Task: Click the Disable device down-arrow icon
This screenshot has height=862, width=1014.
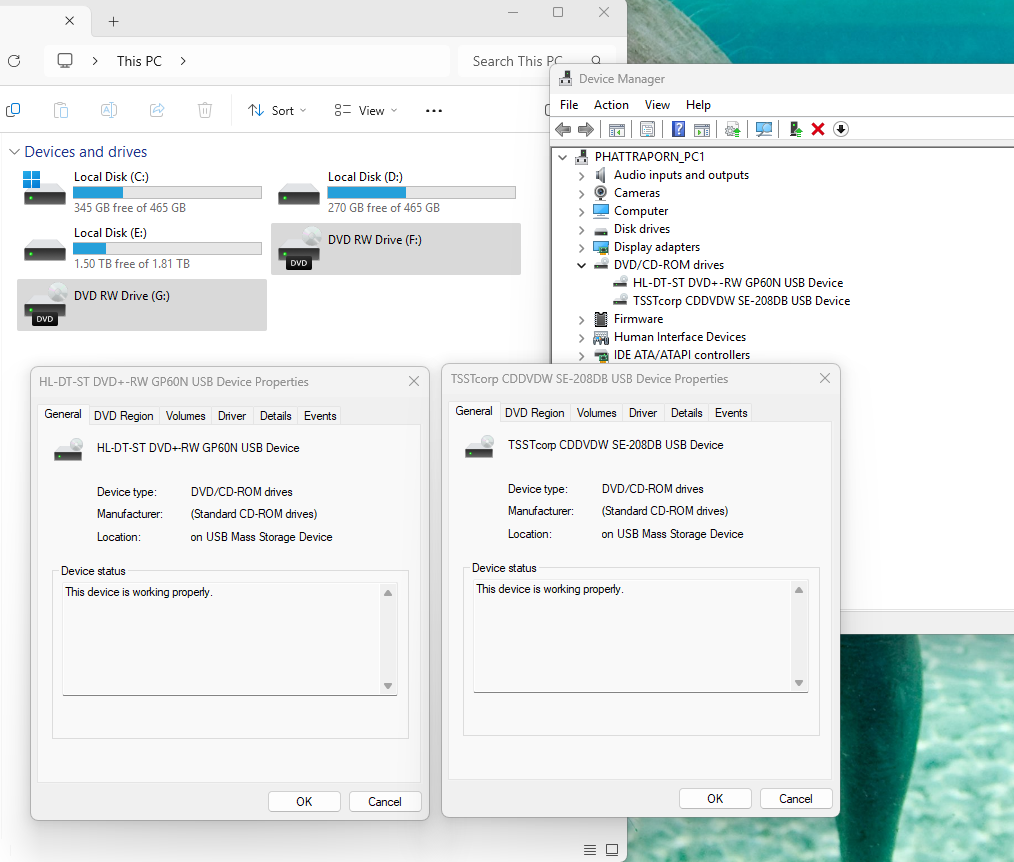Action: 841,129
